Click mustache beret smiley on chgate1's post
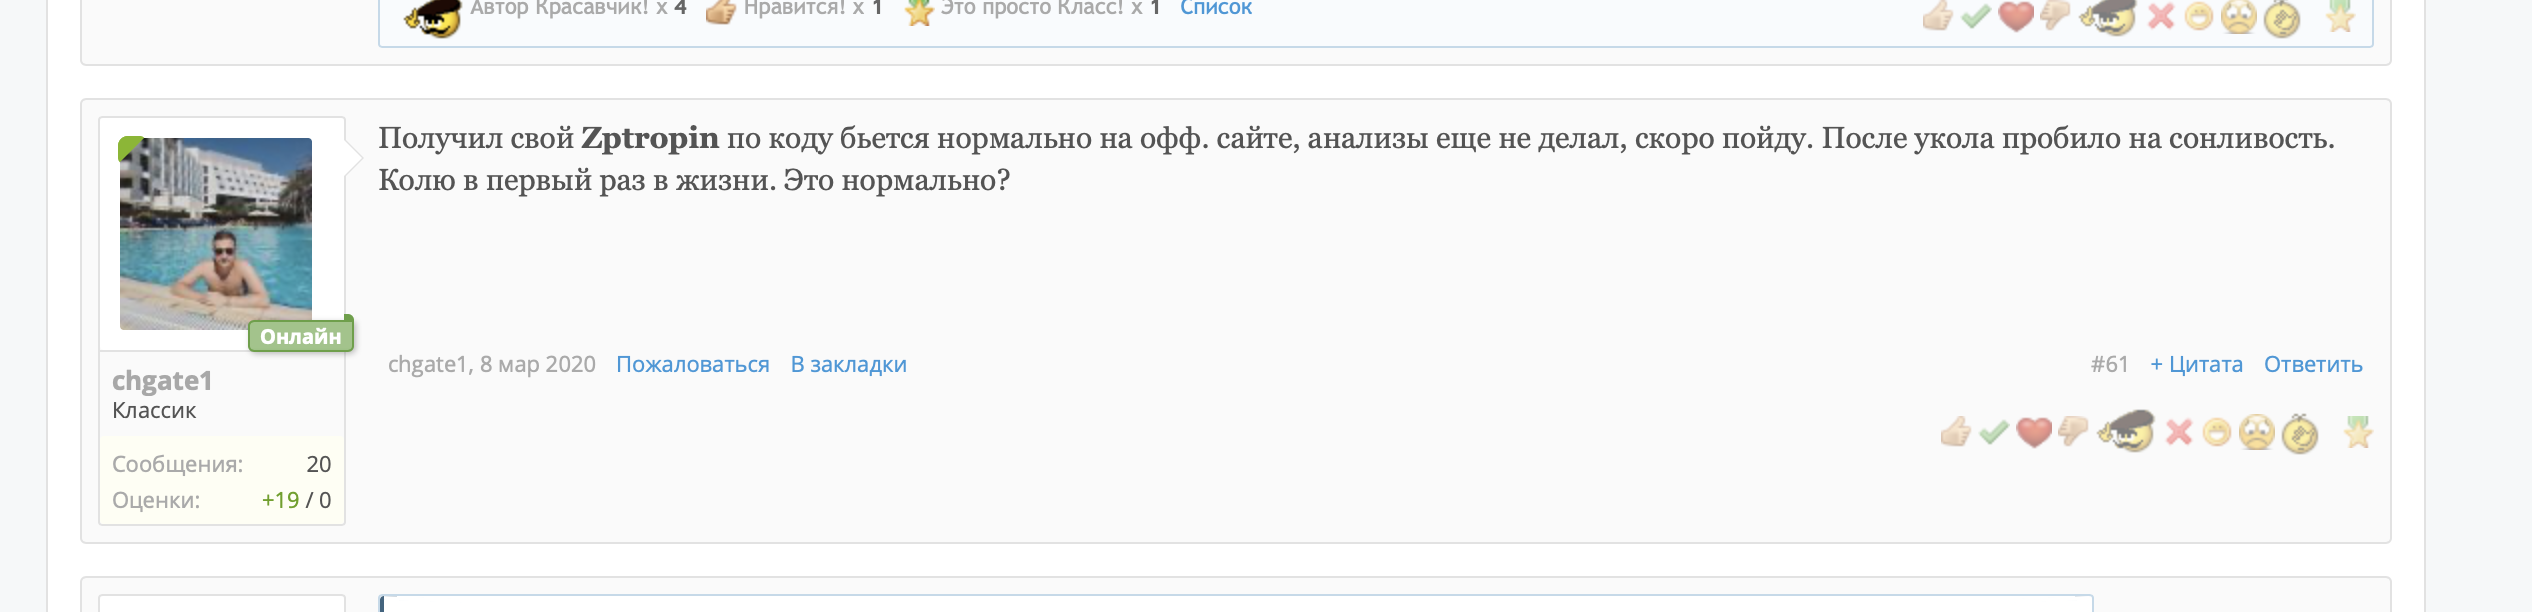2532x612 pixels. [x=2126, y=432]
